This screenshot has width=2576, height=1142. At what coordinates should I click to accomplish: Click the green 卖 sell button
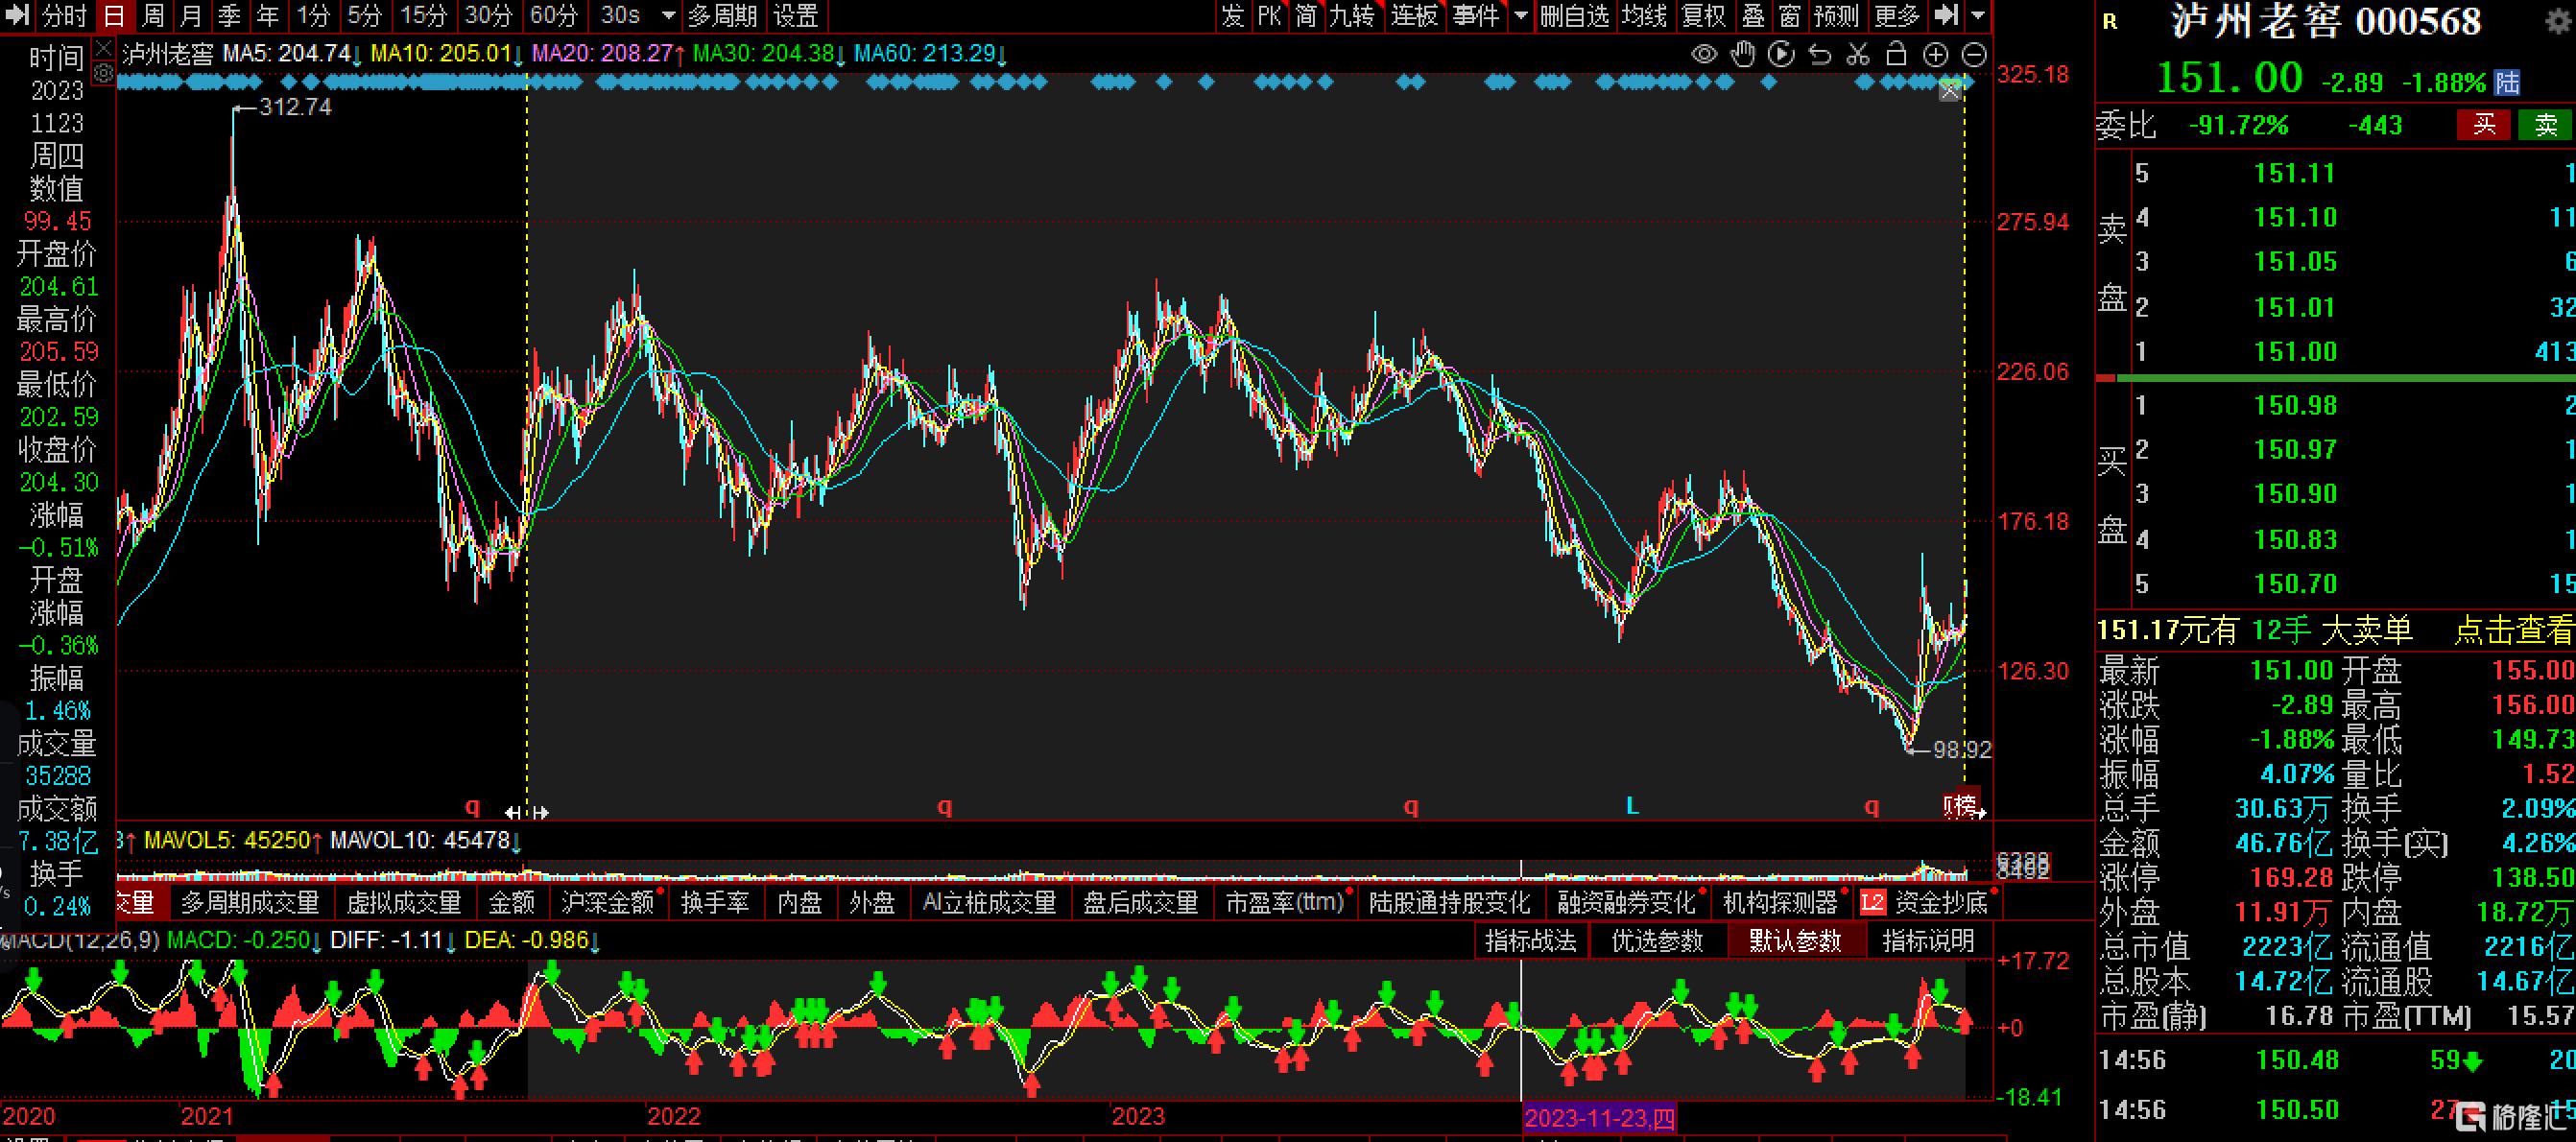coord(2545,125)
